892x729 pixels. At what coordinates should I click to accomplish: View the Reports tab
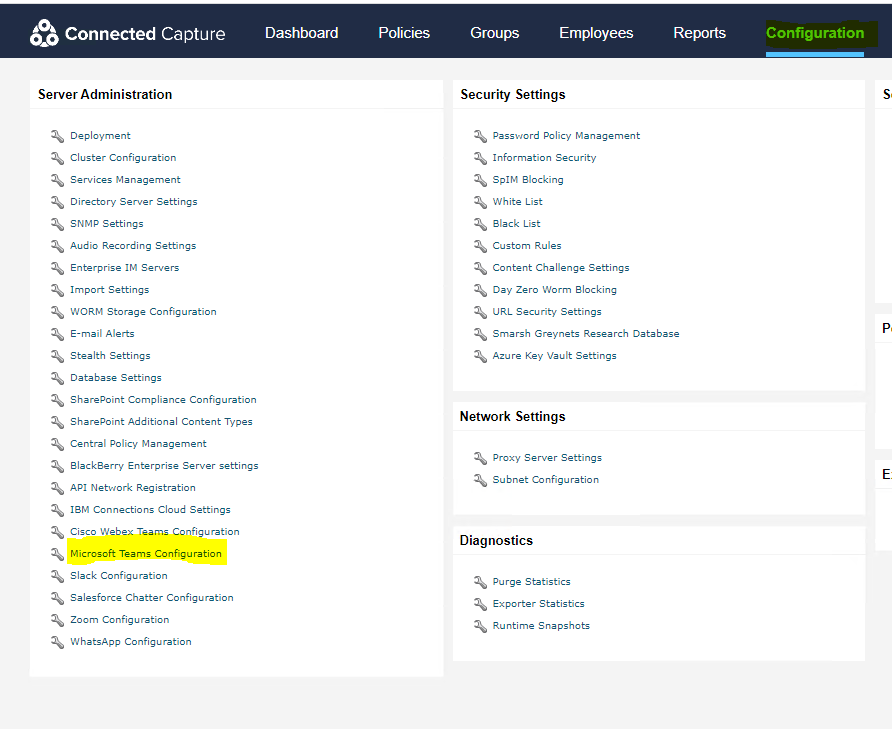(700, 33)
